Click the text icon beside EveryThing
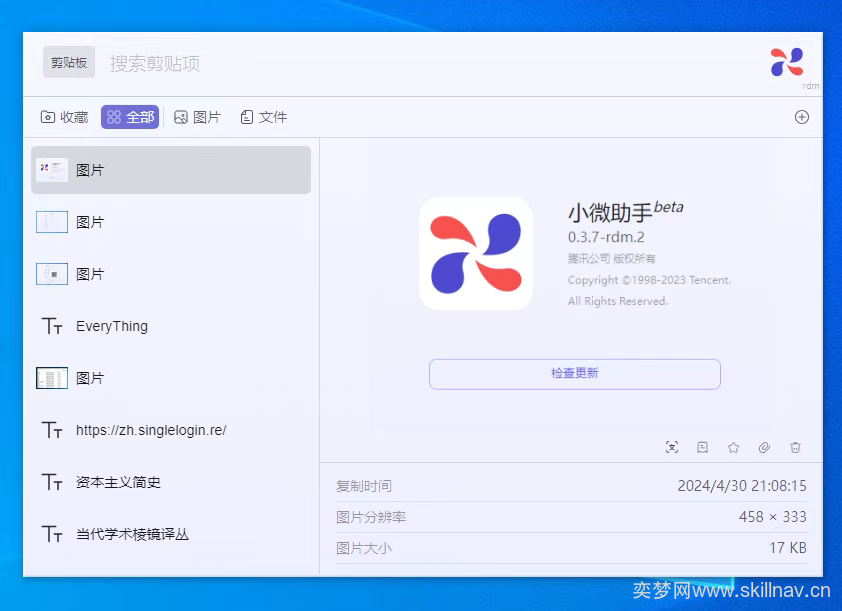The width and height of the screenshot is (842, 611). pyautogui.click(x=52, y=326)
